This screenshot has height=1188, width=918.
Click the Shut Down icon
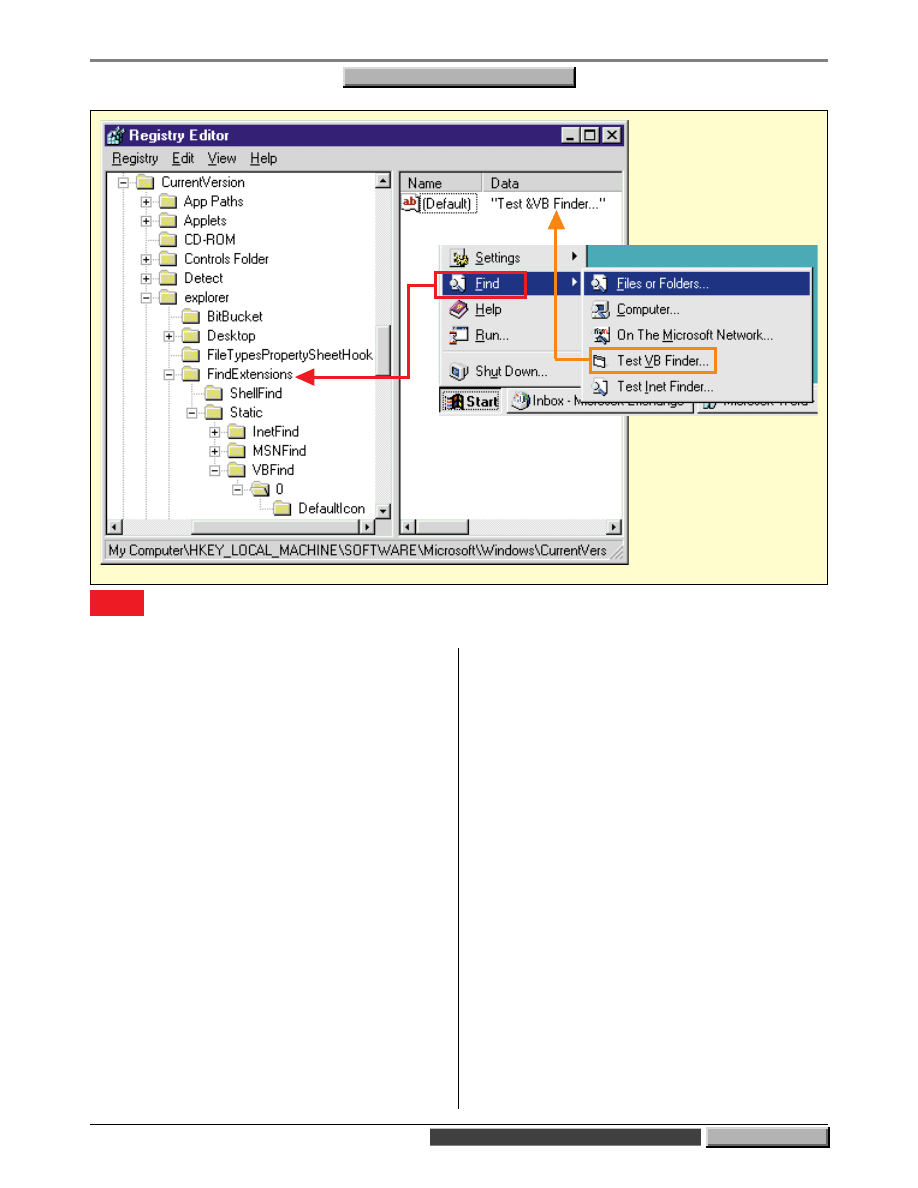460,372
